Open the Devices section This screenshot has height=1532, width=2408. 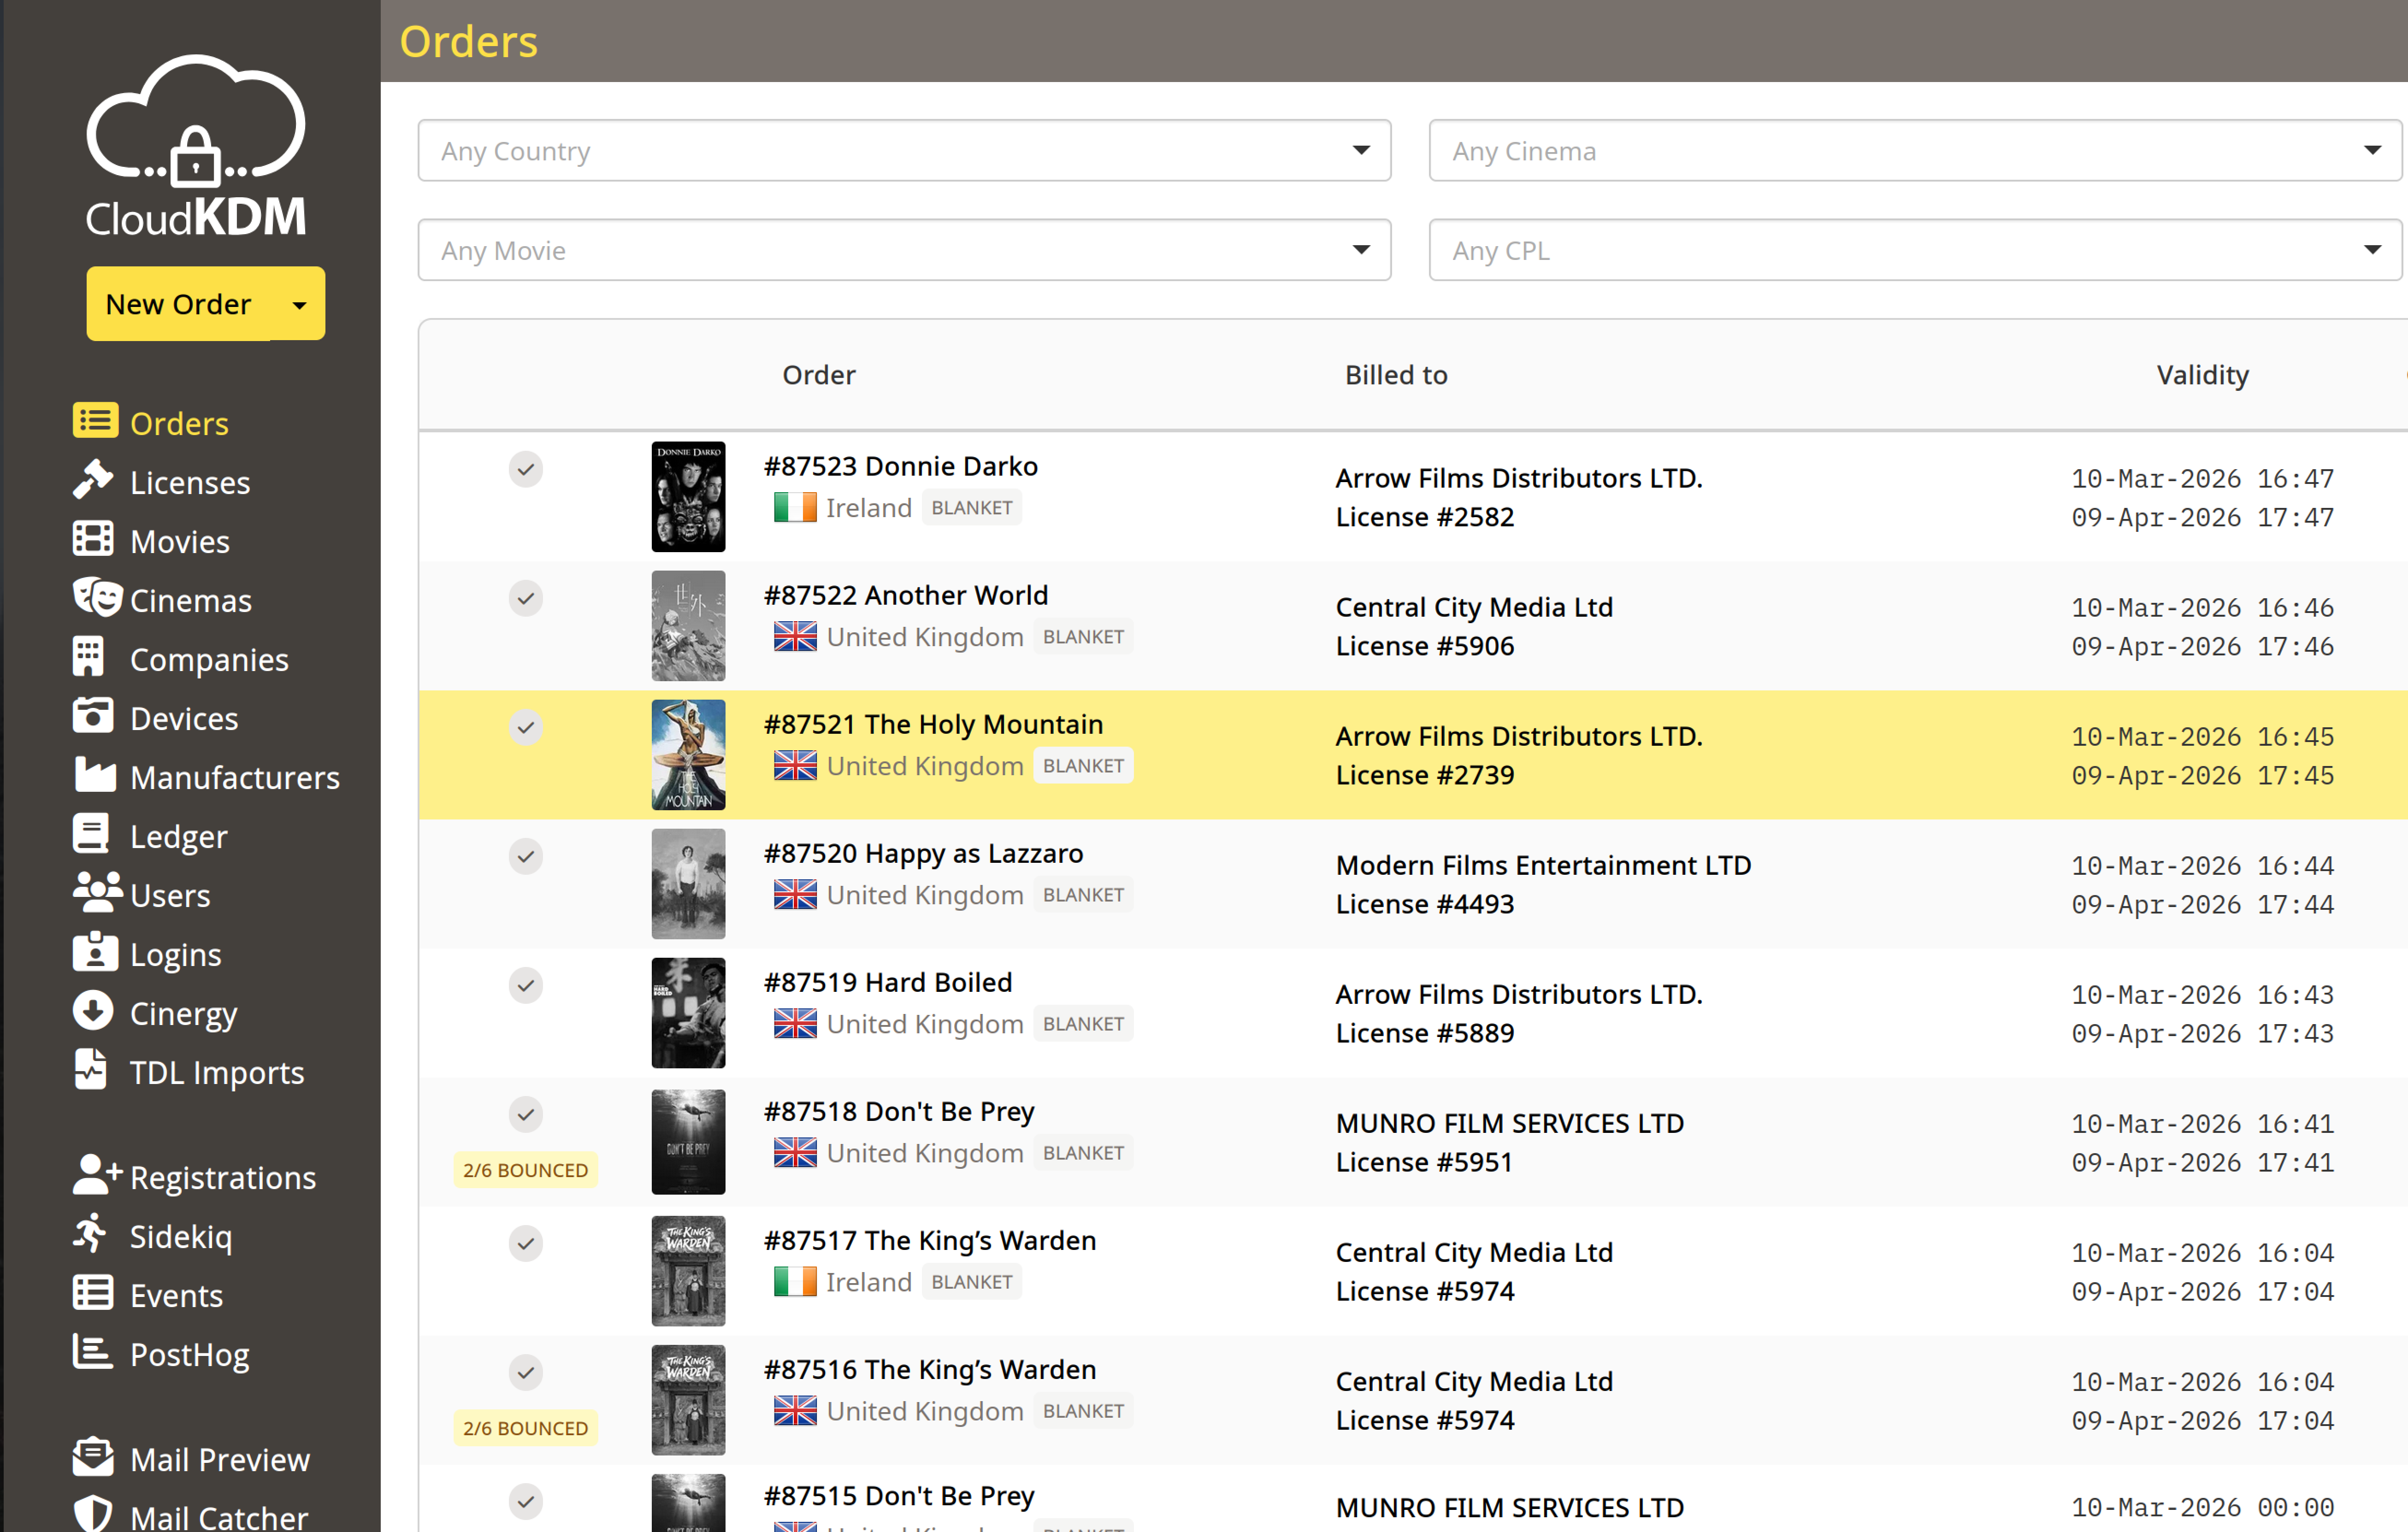click(x=183, y=717)
